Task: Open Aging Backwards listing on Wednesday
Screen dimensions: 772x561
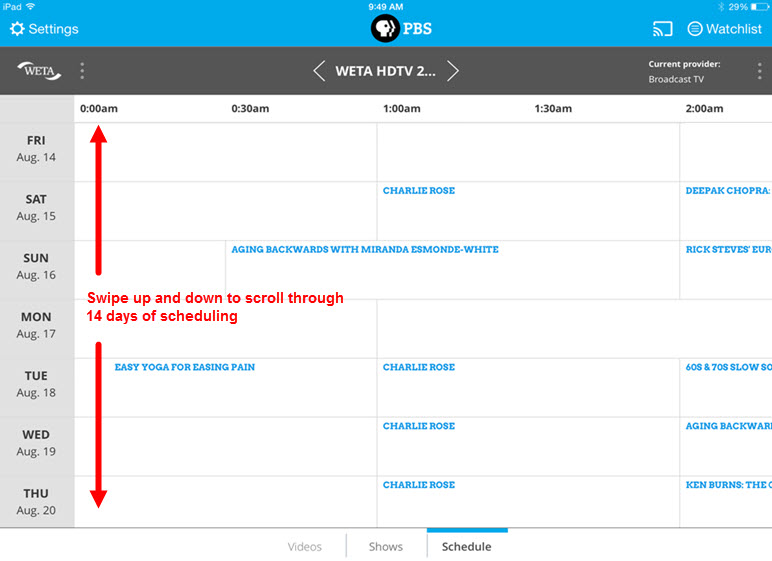Action: (728, 426)
